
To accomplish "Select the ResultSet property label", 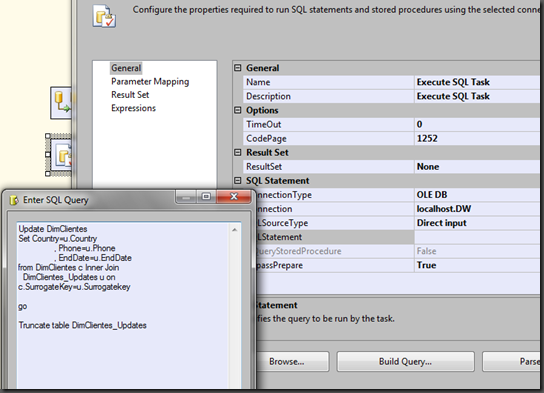I will (264, 167).
